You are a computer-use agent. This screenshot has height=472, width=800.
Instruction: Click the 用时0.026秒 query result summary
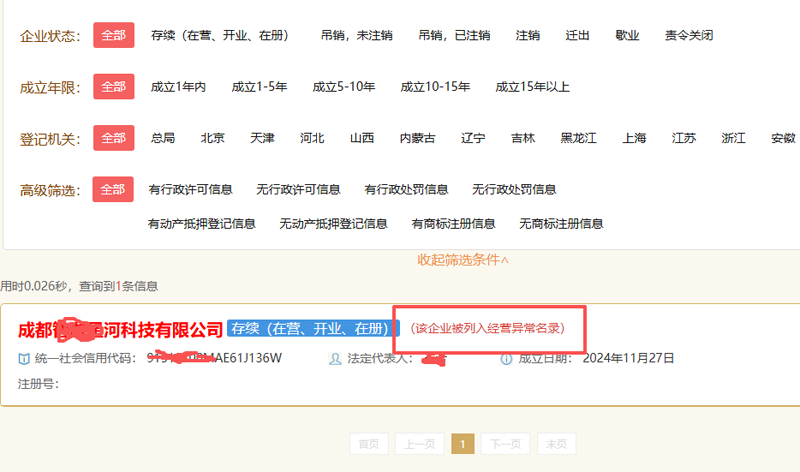pos(79,286)
